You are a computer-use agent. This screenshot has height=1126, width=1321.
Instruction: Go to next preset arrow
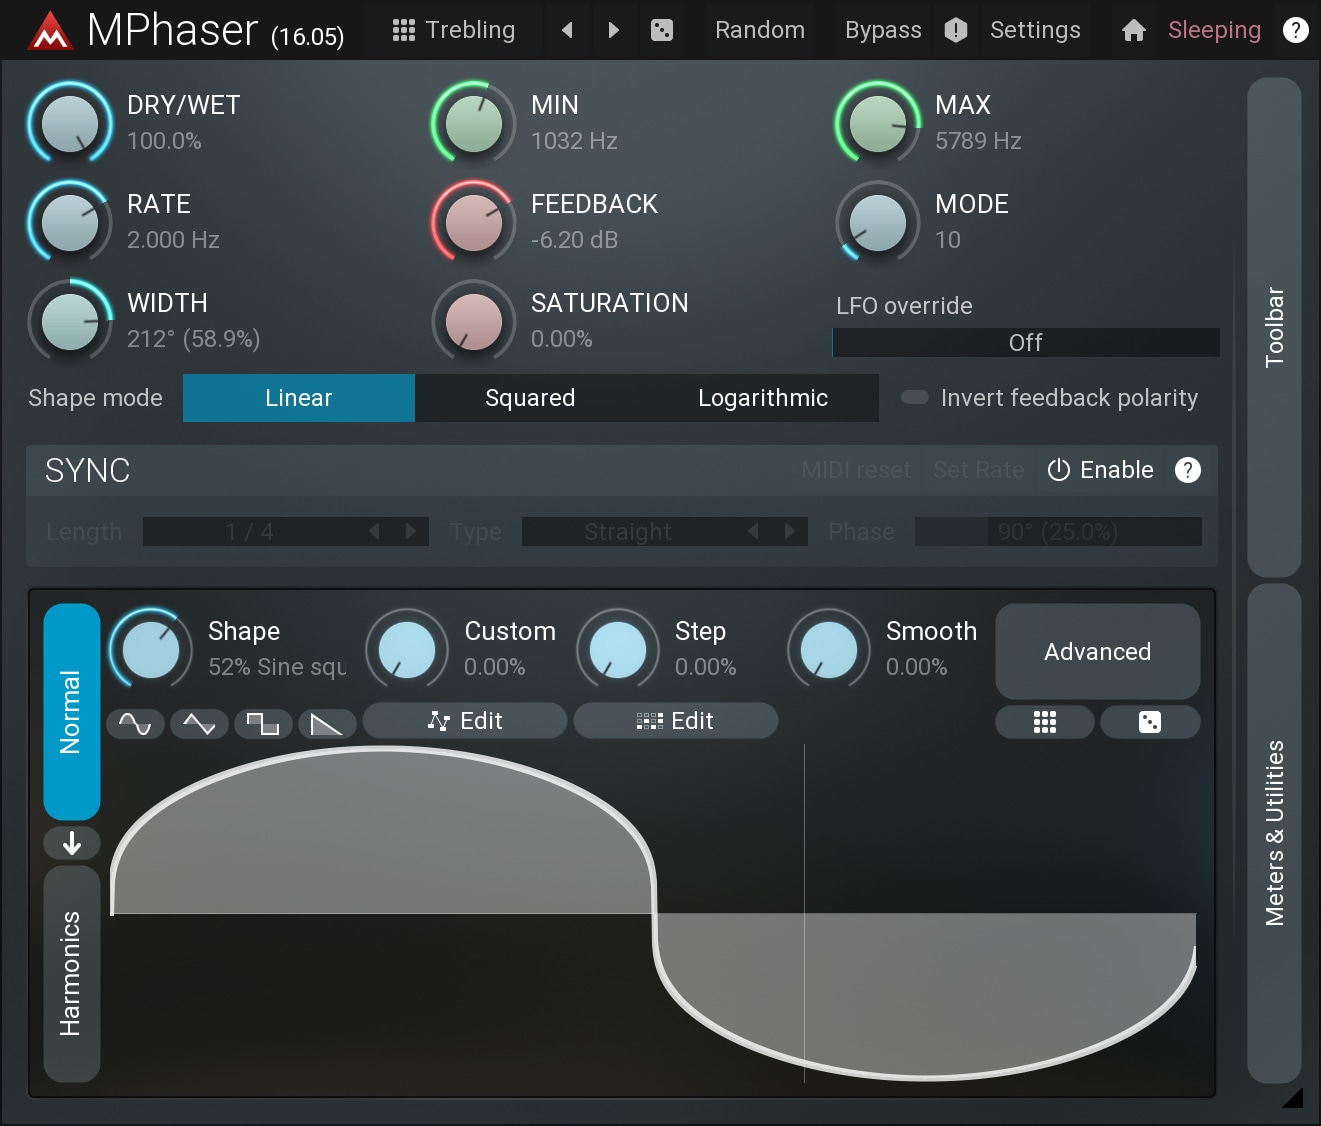(613, 30)
